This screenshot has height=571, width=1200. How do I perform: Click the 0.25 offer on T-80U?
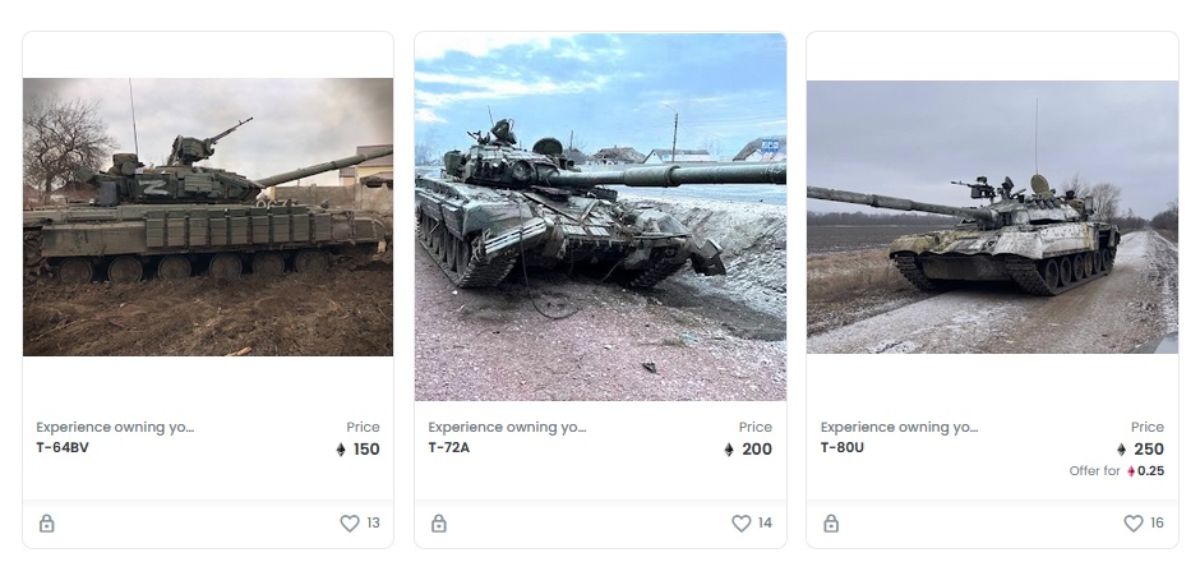tap(1150, 472)
